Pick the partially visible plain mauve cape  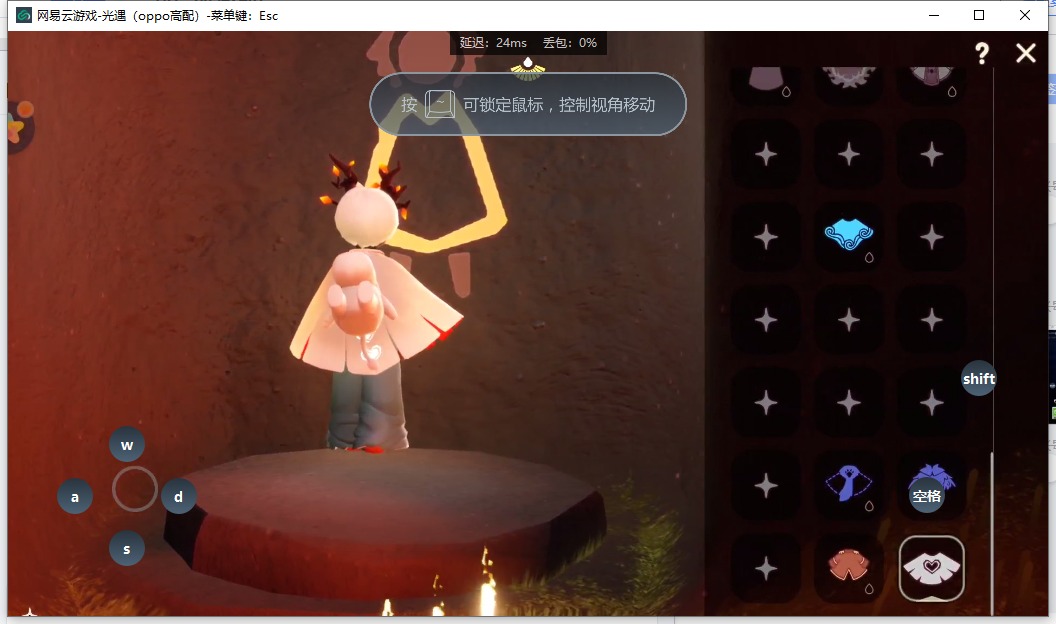pyautogui.click(x=766, y=85)
